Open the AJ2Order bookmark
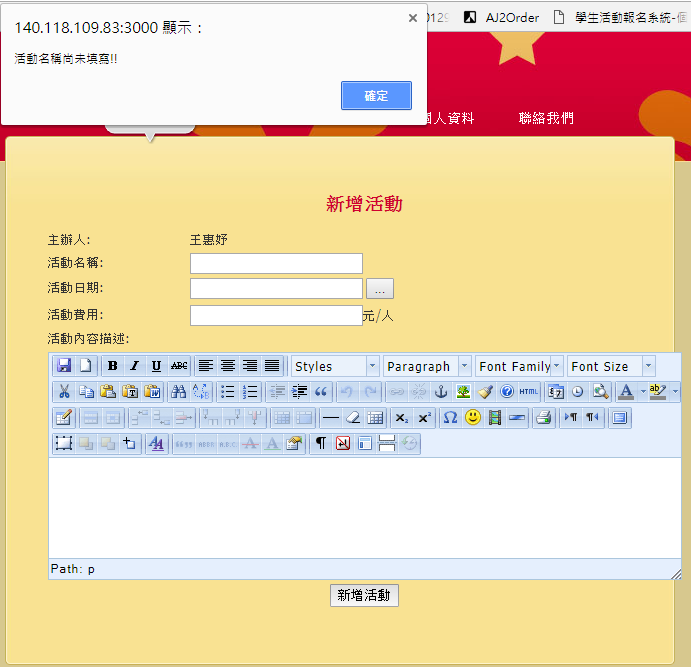Image resolution: width=691 pixels, height=667 pixels. (502, 18)
